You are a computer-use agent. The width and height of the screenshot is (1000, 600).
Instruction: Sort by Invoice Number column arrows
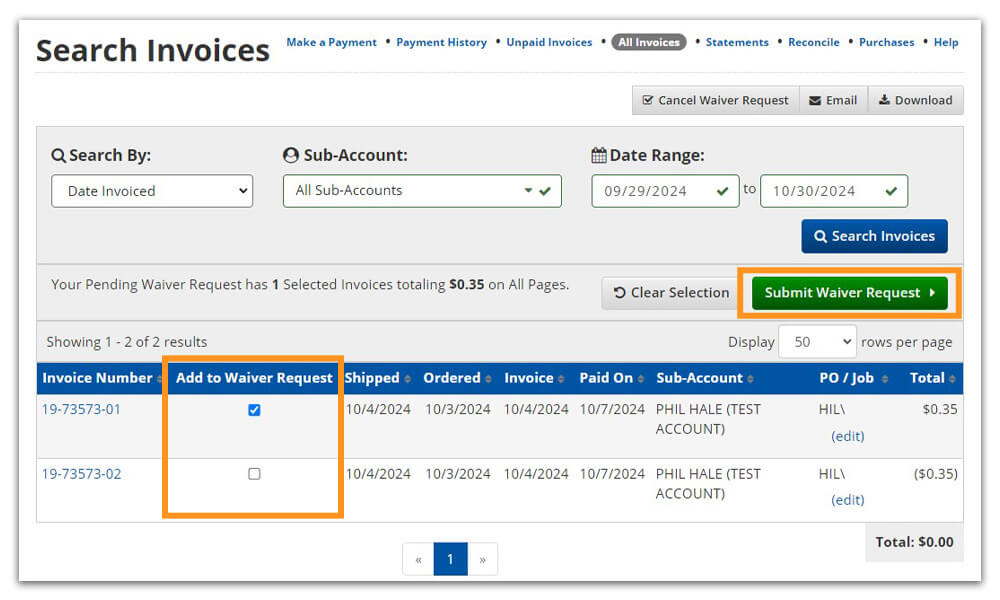[x=160, y=379]
